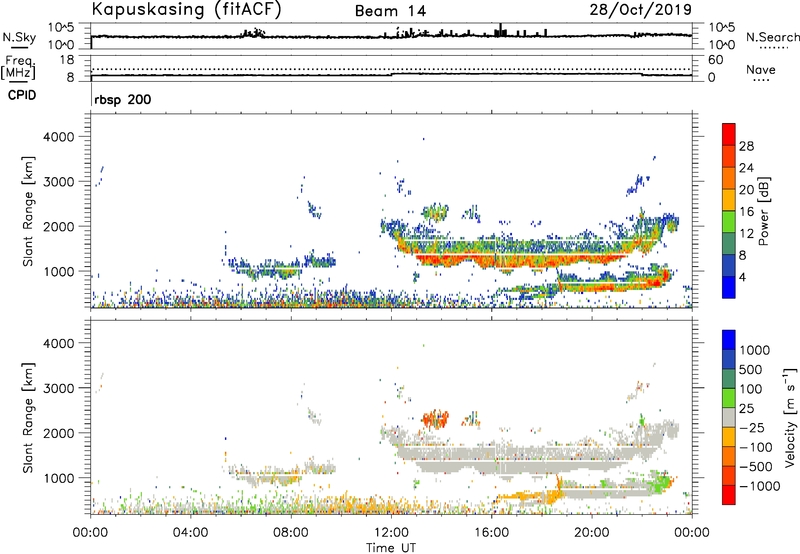Image resolution: width=800 pixels, height=554 pixels.
Task: Click the '-1000' value on the velocity scale
Action: tap(760, 486)
